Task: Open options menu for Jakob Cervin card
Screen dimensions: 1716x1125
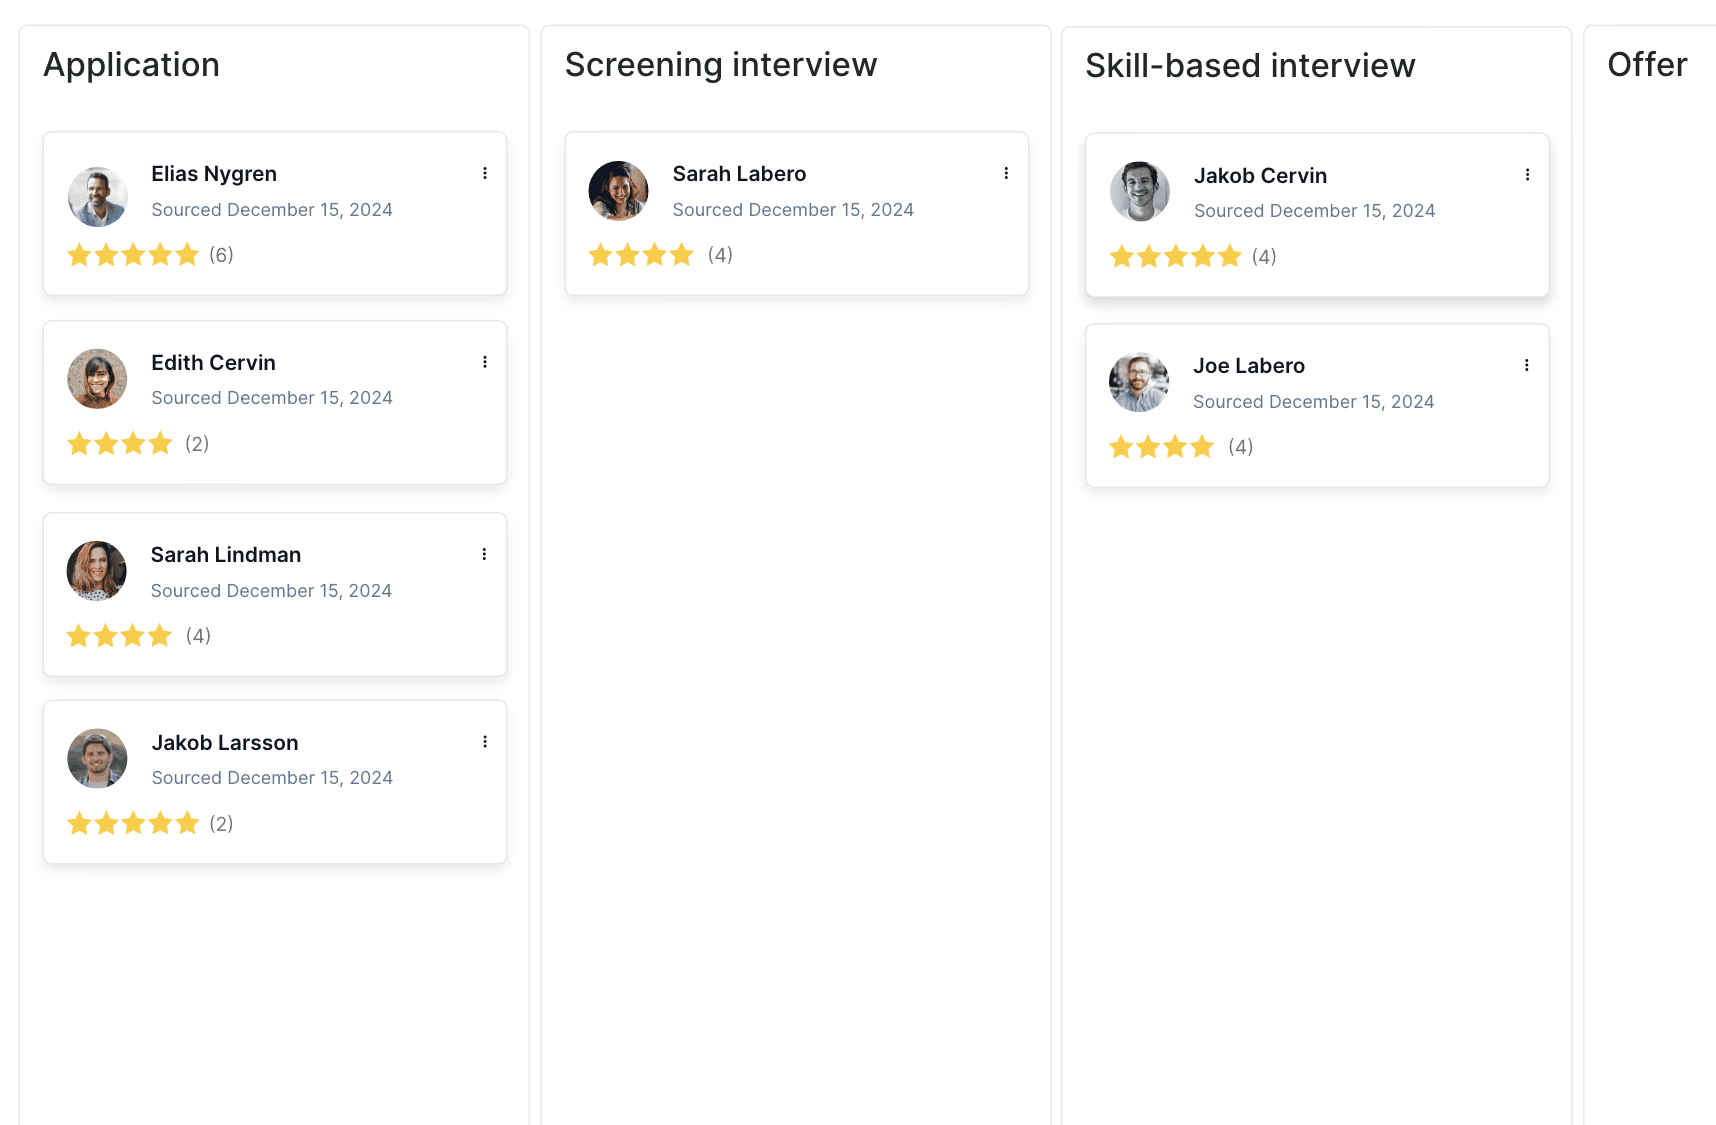Action: tap(1527, 175)
